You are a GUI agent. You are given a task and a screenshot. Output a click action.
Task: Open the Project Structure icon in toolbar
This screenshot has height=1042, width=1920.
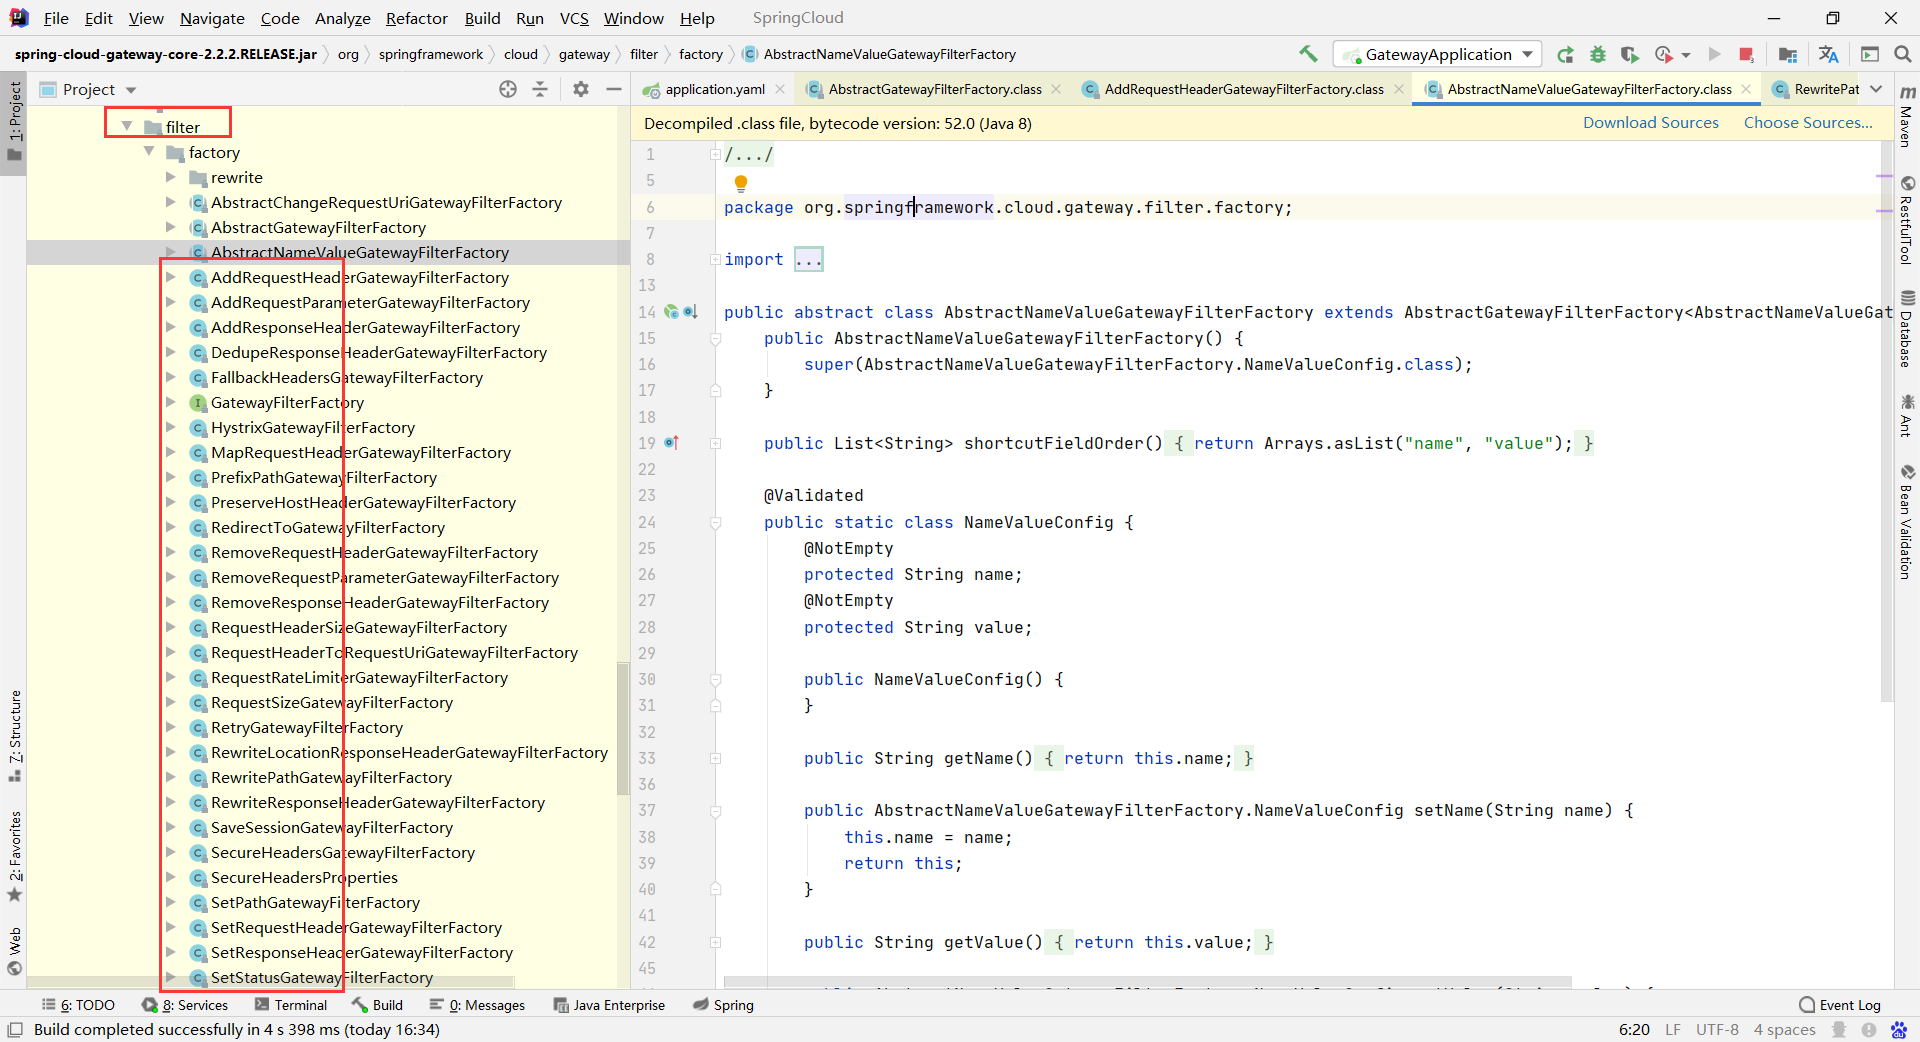click(1788, 54)
